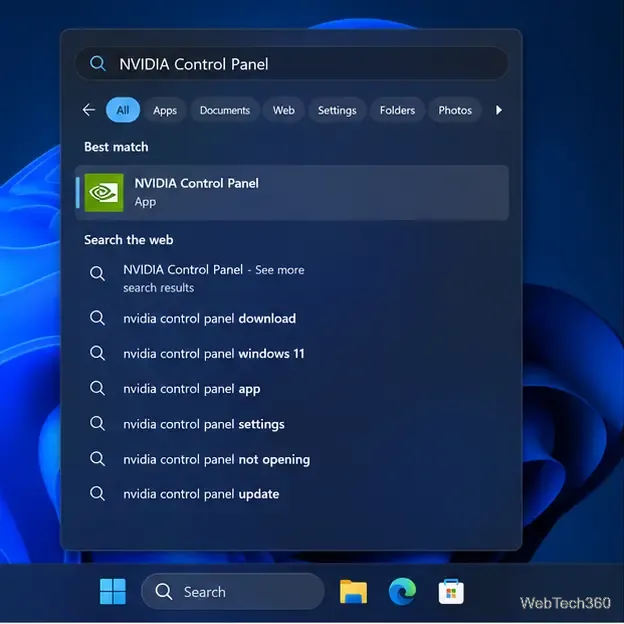This screenshot has width=624, height=624.
Task: Click magnifier icon beside 'update' suggestion
Action: click(97, 493)
